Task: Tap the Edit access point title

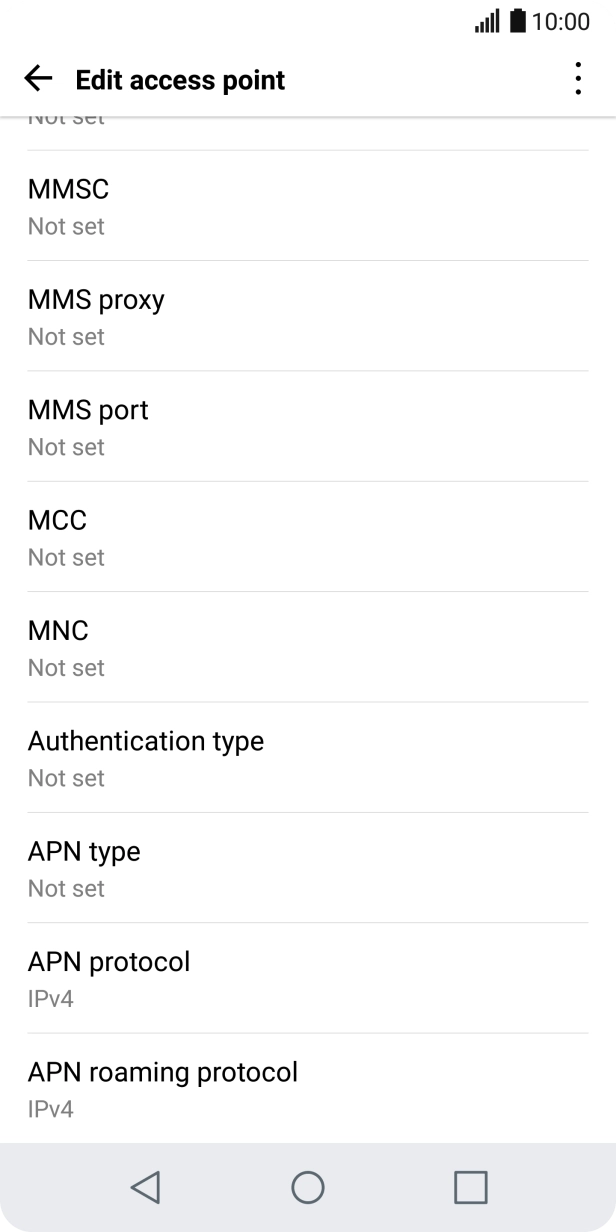Action: tap(180, 80)
